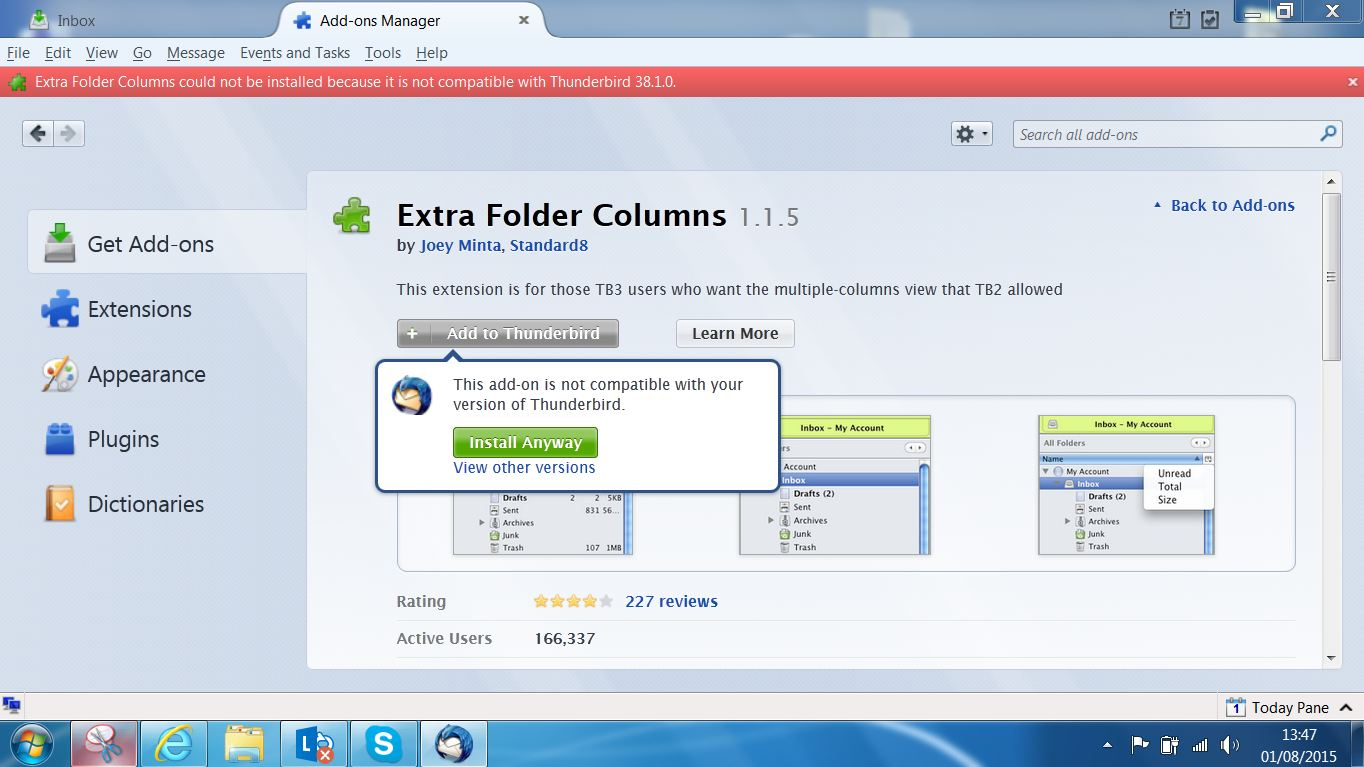
Task: Click the Add to Thunderbird button
Action: (x=508, y=333)
